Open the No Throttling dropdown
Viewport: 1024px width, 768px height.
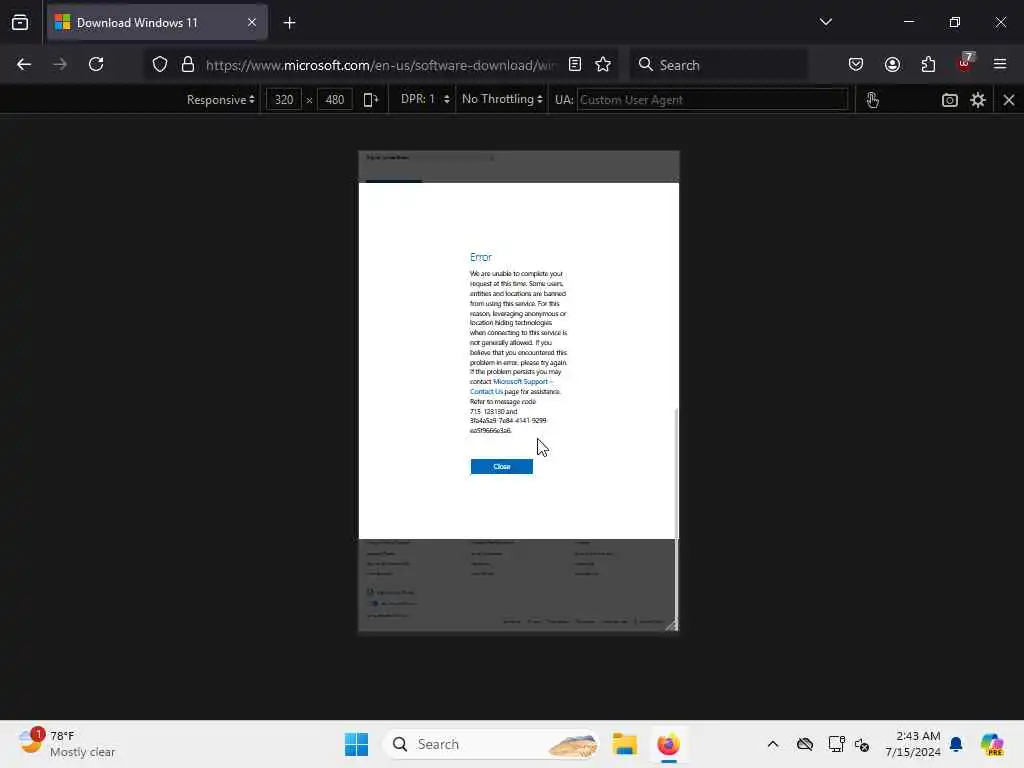(502, 99)
